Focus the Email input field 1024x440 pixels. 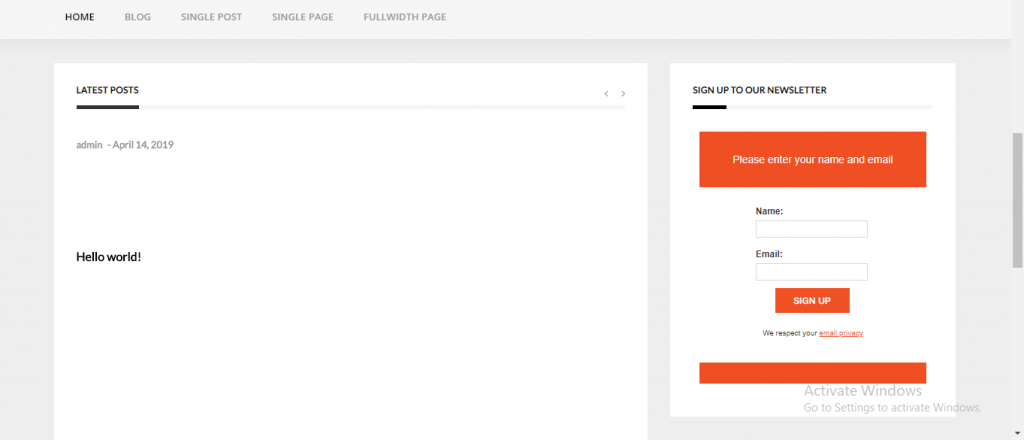[x=812, y=272]
